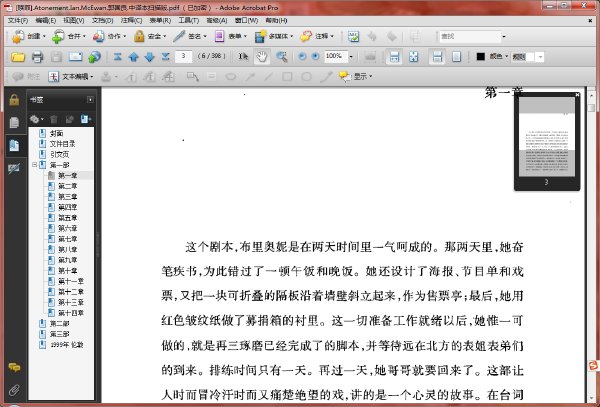Open the Attachments paperclip panel
The height and width of the screenshot is (407, 600).
(15, 390)
